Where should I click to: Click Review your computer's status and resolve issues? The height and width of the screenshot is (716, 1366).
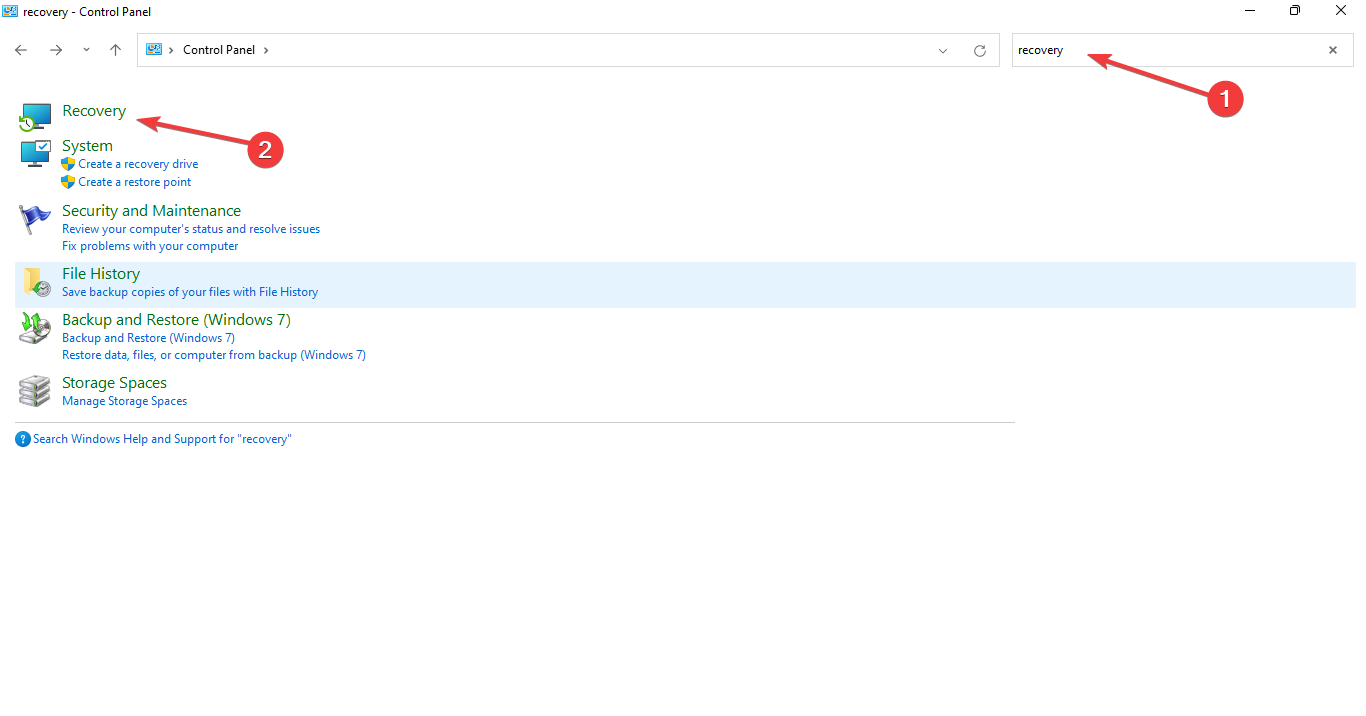point(191,229)
